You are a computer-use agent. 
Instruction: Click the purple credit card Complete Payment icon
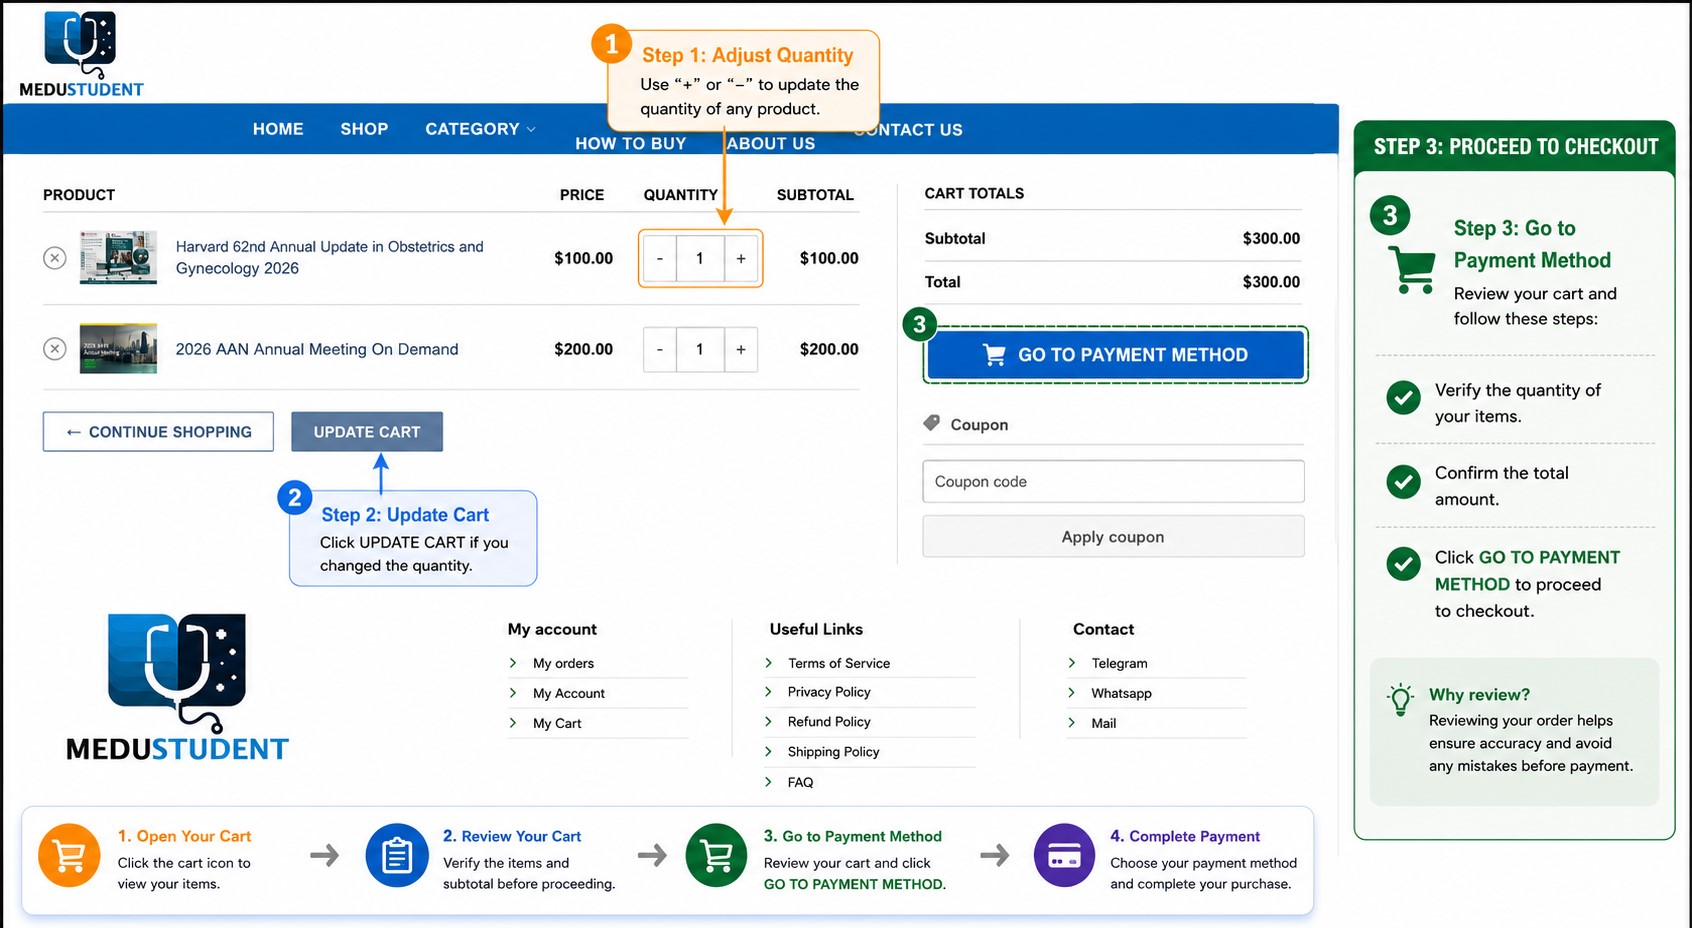click(1064, 856)
